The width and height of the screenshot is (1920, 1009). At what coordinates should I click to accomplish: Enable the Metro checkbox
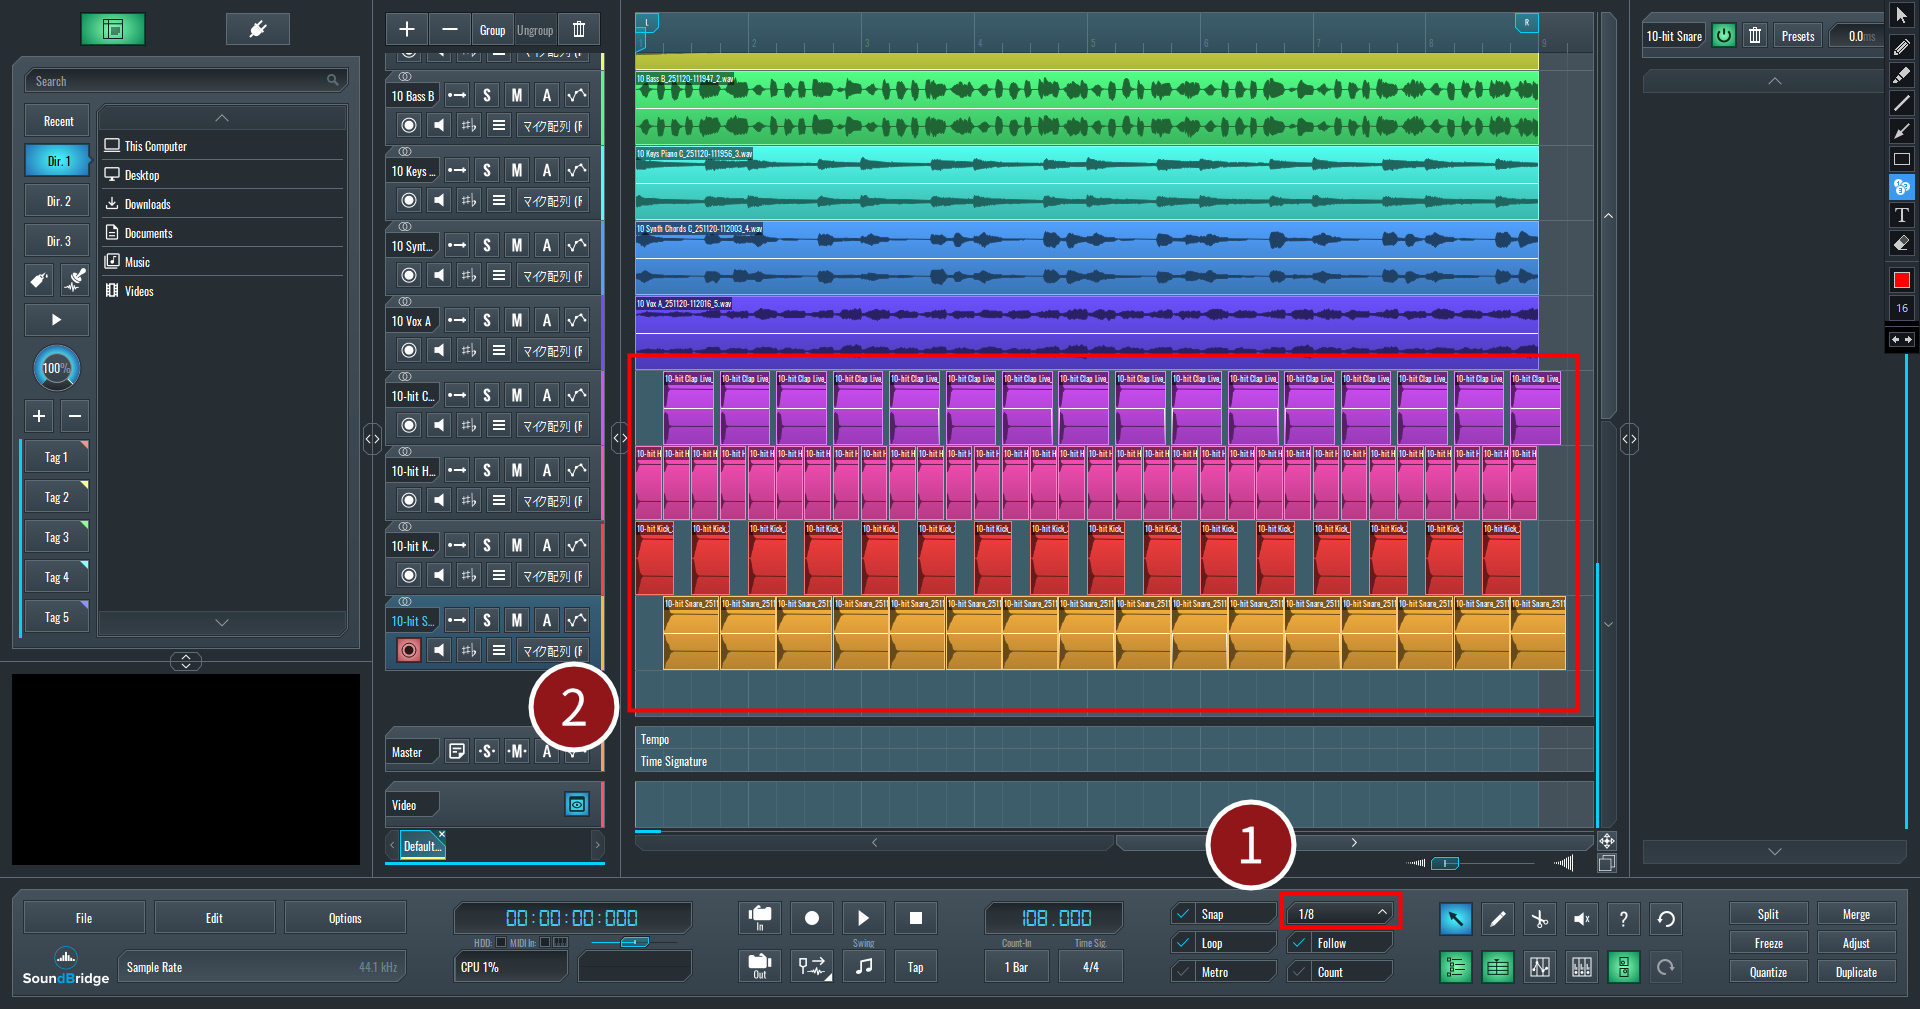point(1184,972)
